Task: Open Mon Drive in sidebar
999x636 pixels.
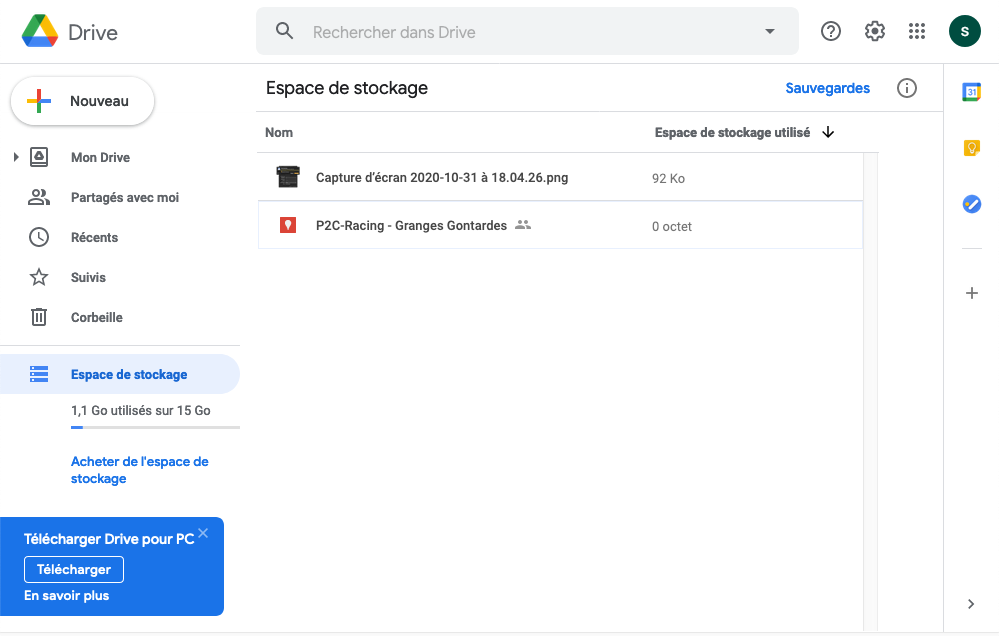Action: click(101, 157)
